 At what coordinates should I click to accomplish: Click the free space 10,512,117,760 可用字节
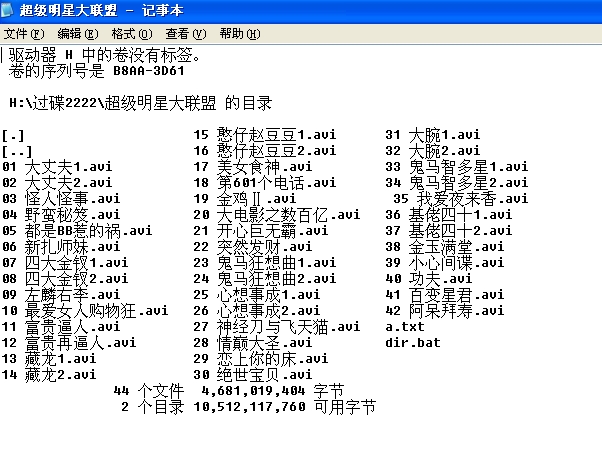(285, 407)
